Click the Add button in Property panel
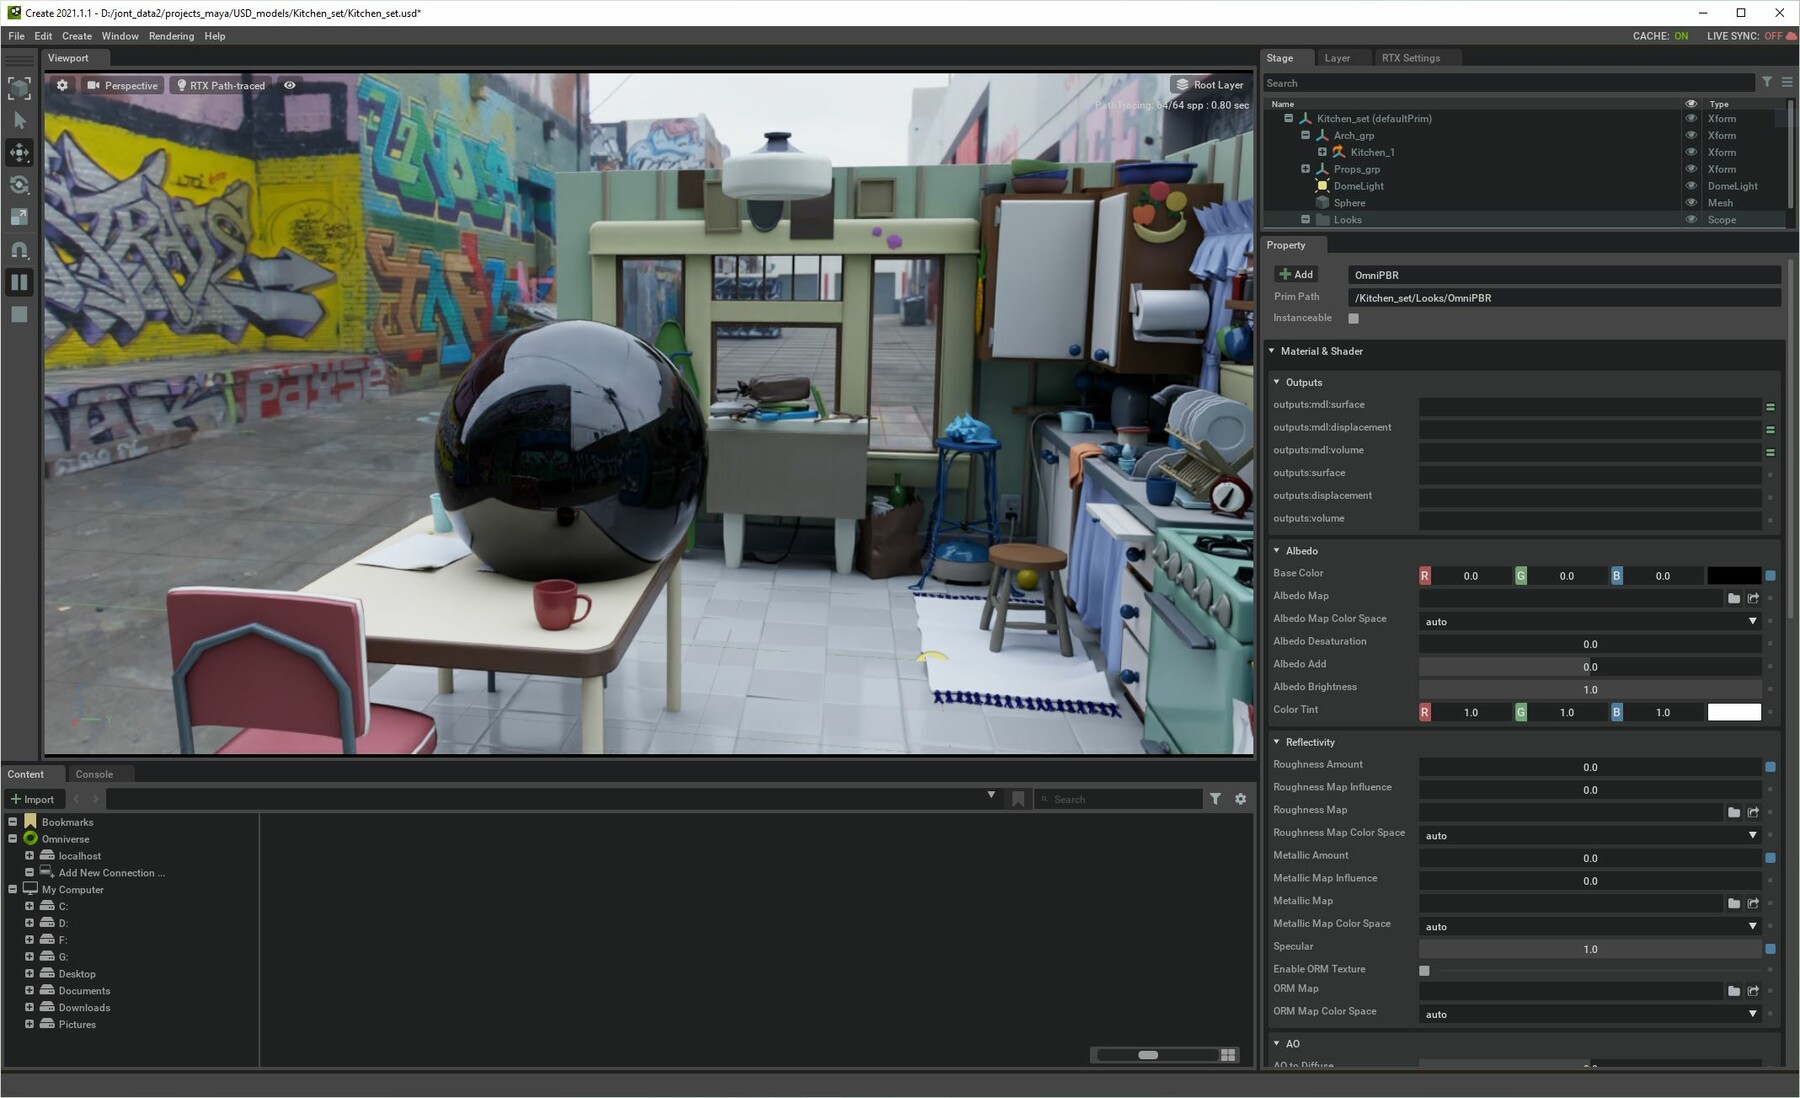Screen dimensions: 1800x1098 (x=1296, y=274)
